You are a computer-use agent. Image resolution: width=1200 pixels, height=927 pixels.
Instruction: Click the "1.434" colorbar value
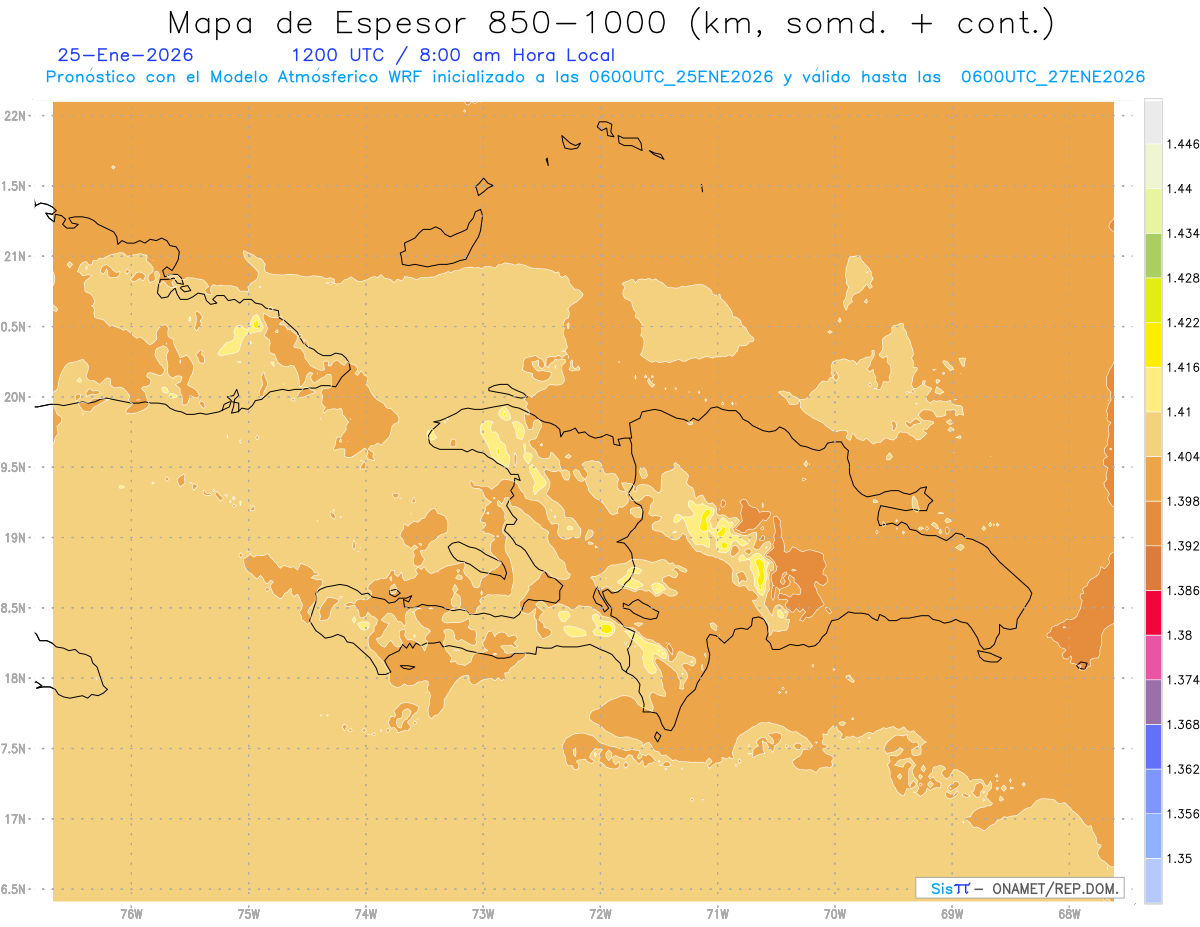[x=1183, y=233]
